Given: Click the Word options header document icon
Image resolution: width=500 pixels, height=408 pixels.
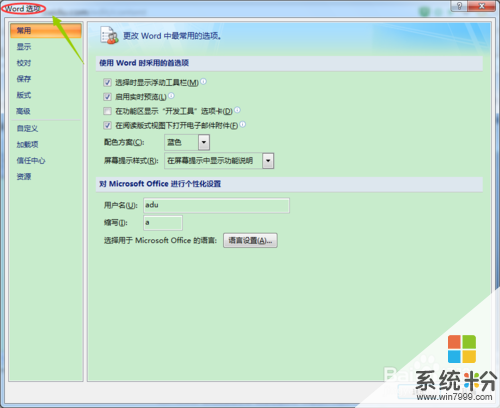Looking at the screenshot, I should 109,35.
